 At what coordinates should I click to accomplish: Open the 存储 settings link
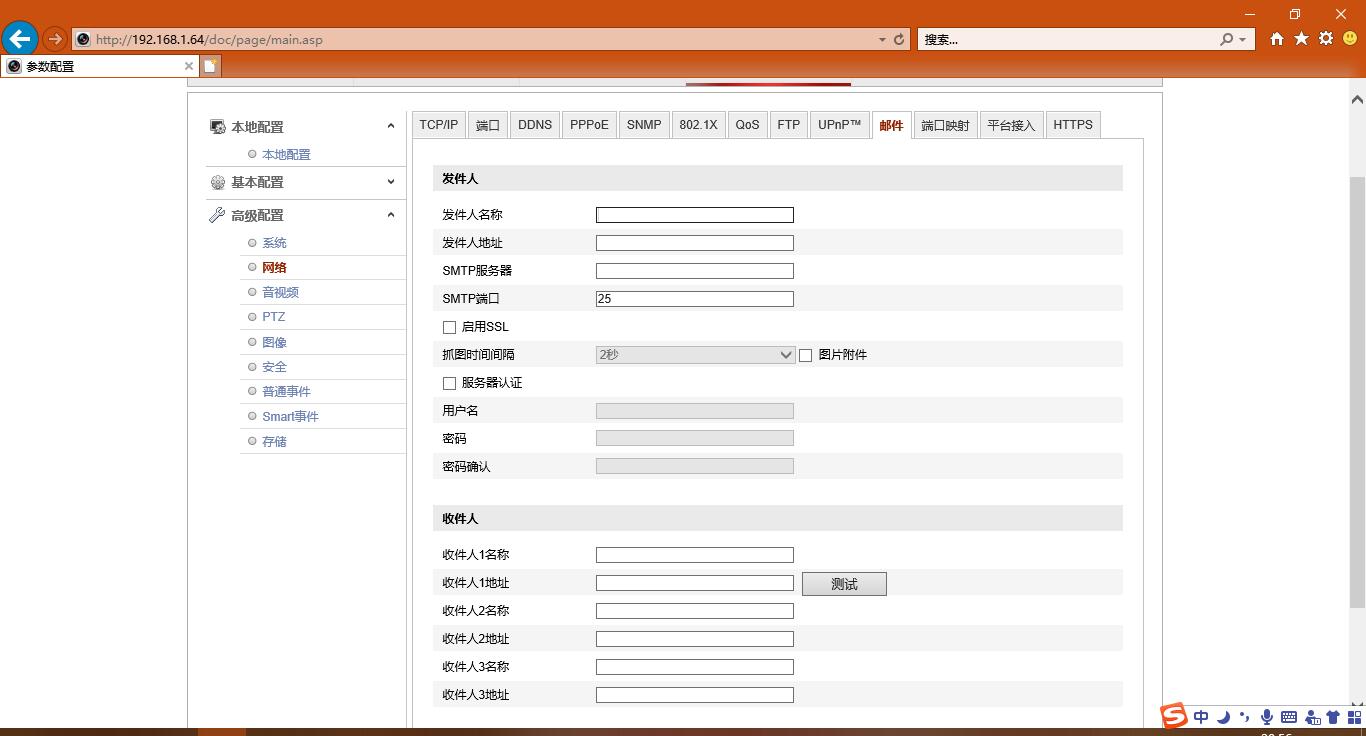274,441
